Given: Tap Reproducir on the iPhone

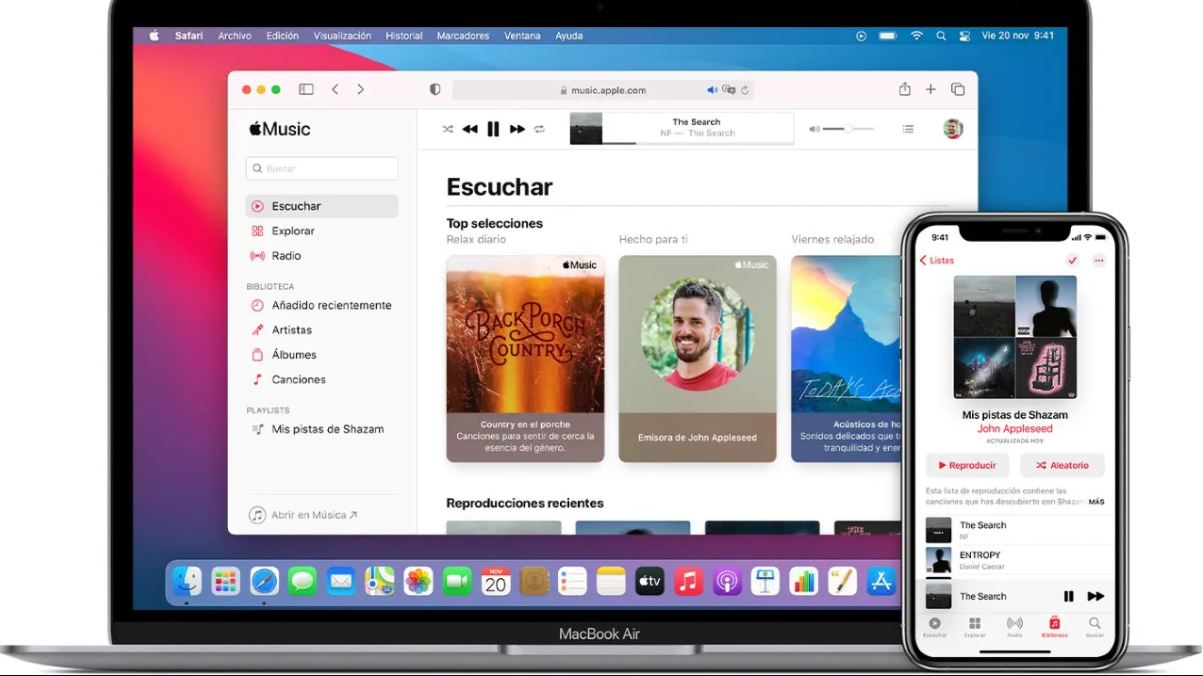Looking at the screenshot, I should [x=967, y=465].
